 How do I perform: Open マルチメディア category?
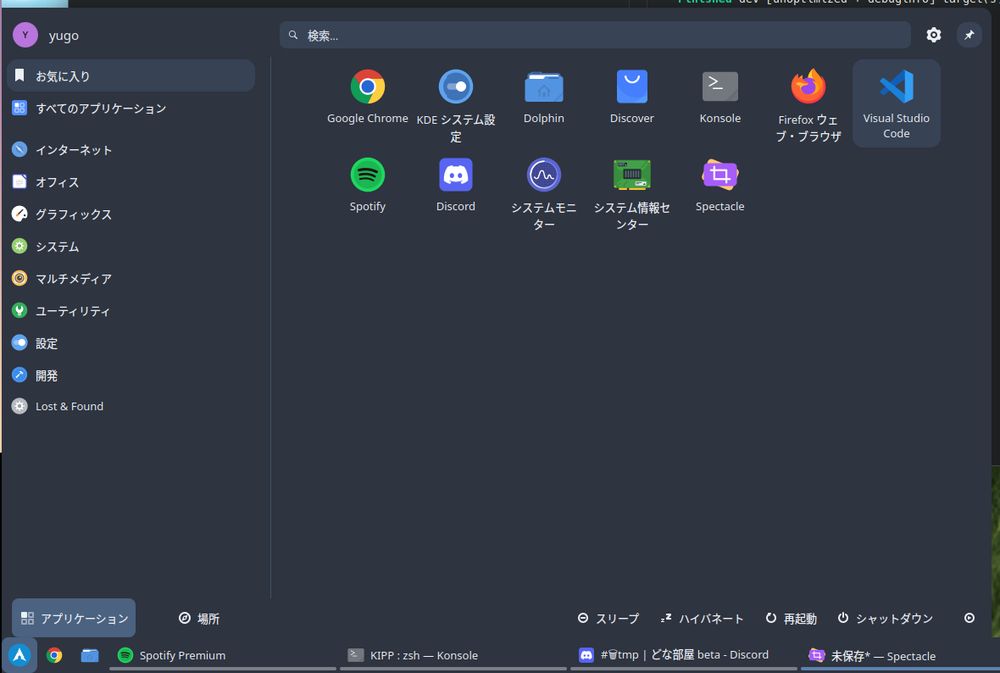pyautogui.click(x=131, y=279)
